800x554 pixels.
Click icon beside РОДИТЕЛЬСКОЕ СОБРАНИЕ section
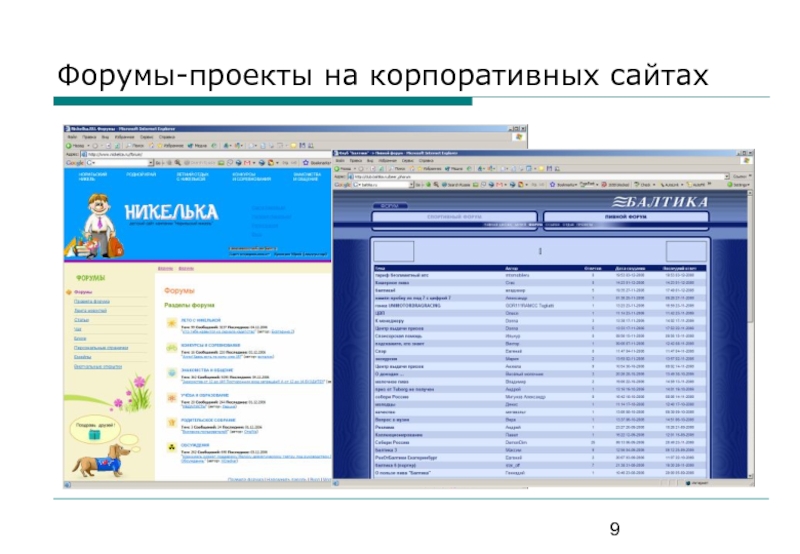tap(171, 422)
